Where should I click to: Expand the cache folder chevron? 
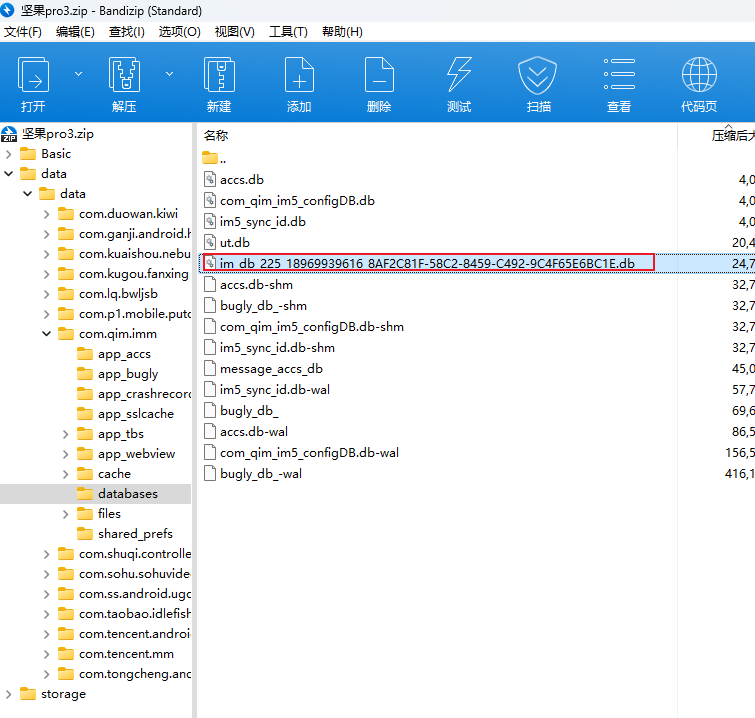click(65, 474)
